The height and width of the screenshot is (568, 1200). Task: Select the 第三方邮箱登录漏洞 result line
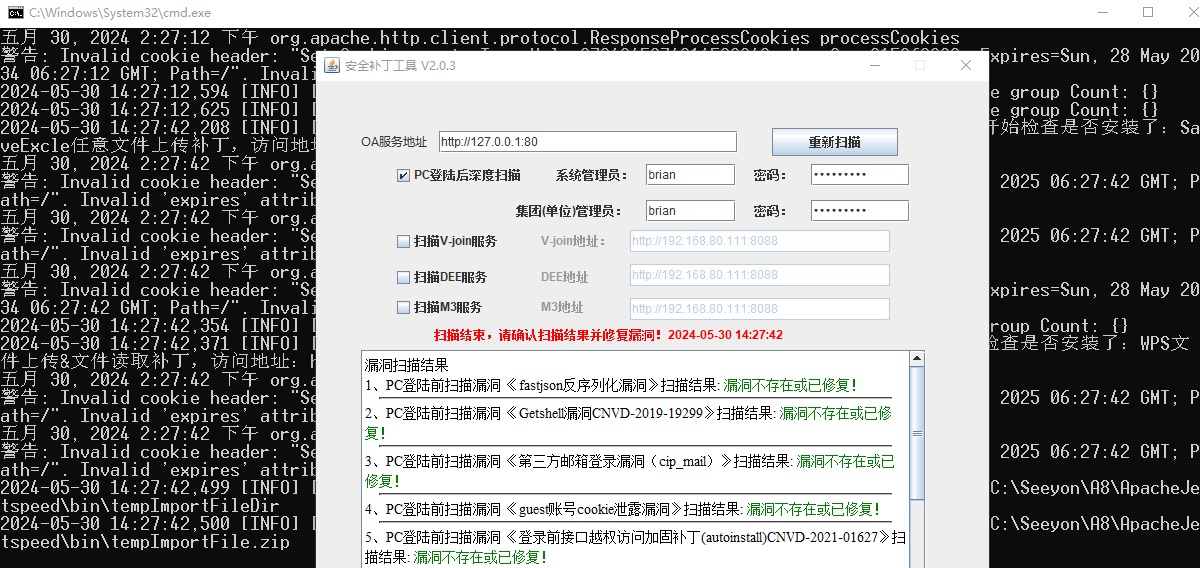pyautogui.click(x=630, y=470)
